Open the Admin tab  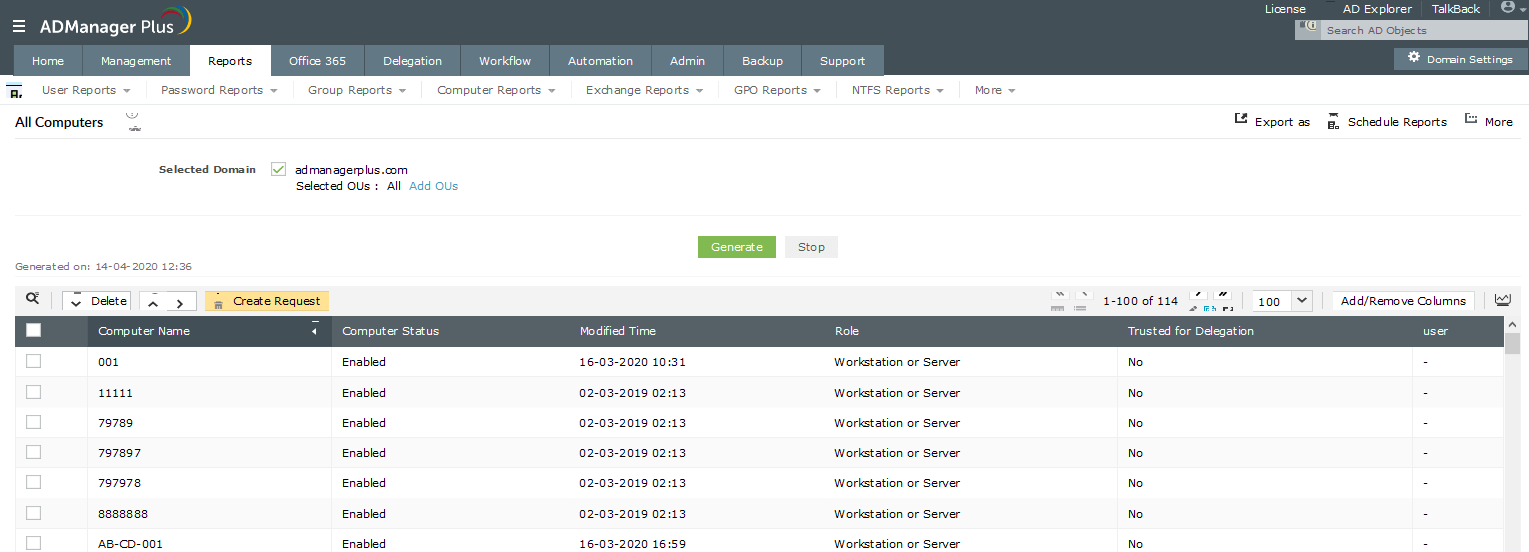687,60
